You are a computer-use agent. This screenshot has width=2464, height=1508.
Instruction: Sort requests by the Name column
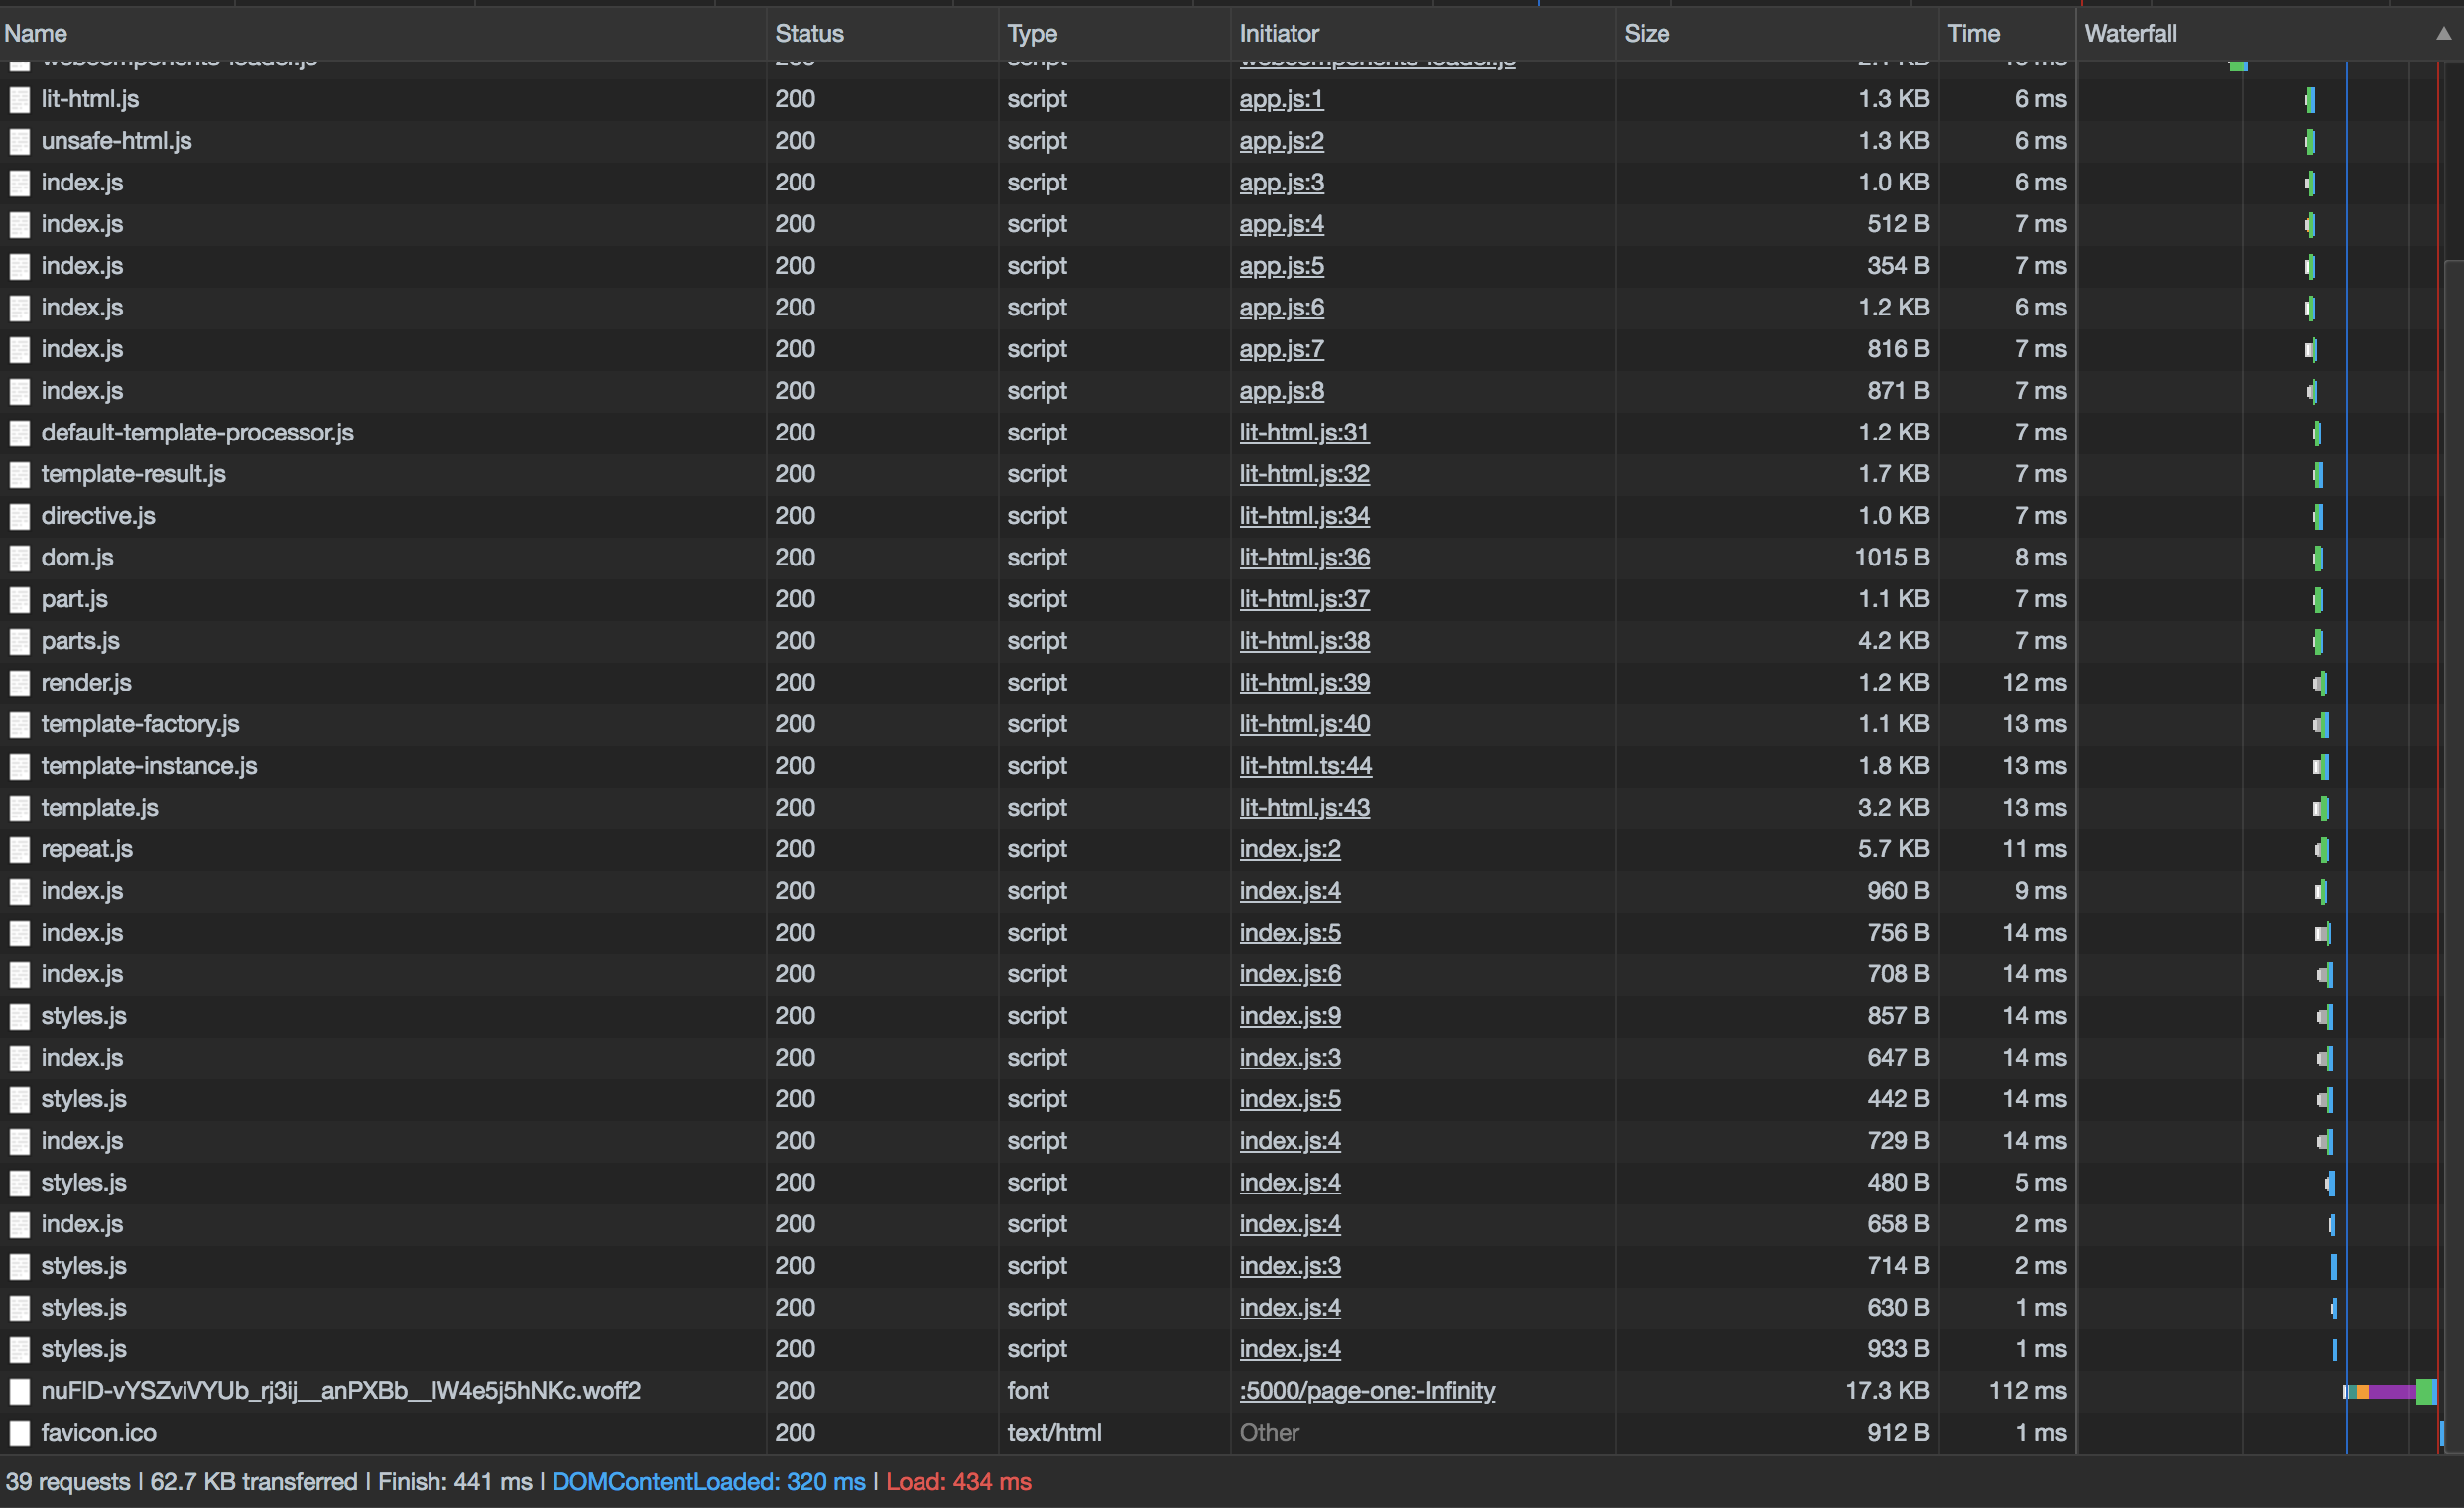(36, 33)
